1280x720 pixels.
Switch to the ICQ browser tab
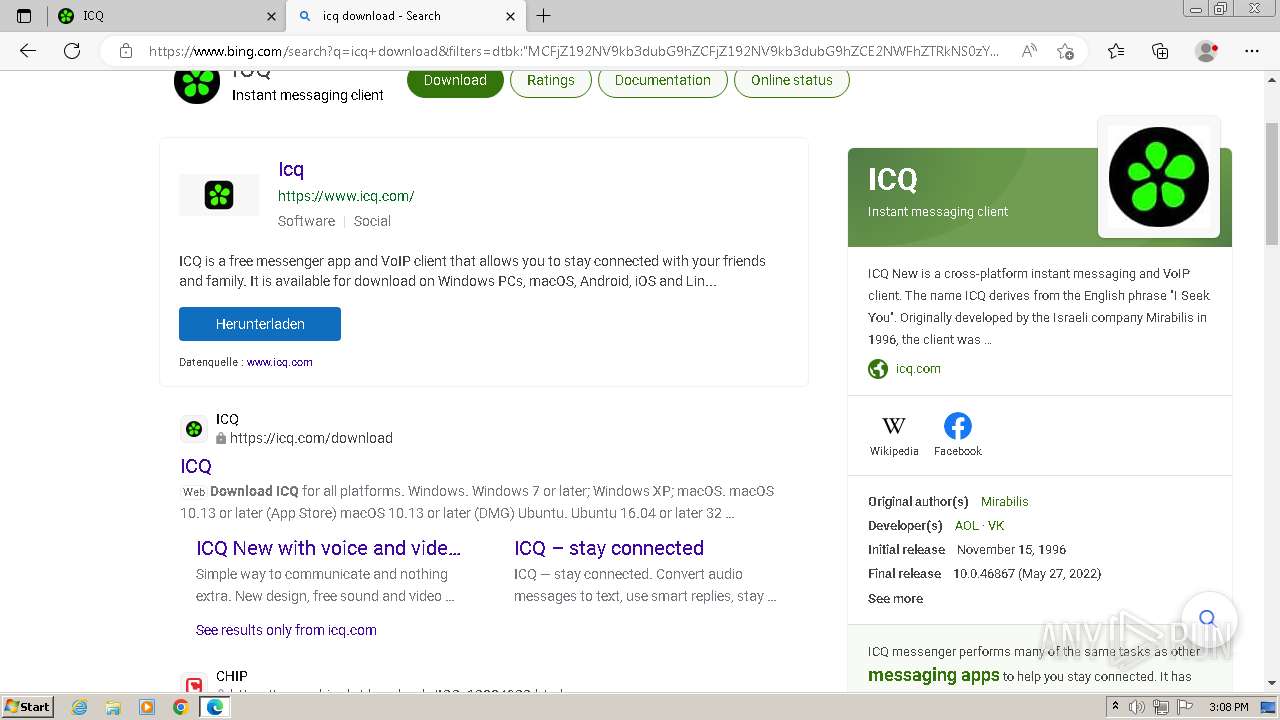tap(167, 16)
